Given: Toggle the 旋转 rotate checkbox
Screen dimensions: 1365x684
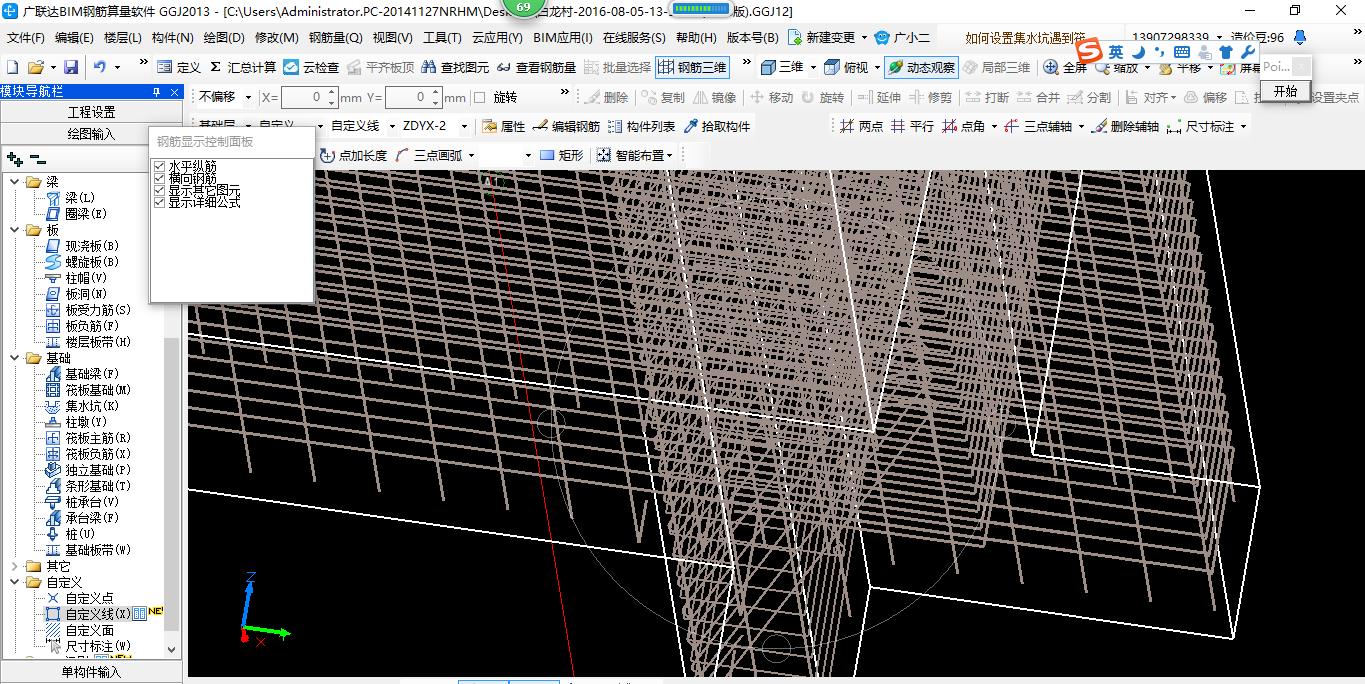Looking at the screenshot, I should (479, 97).
